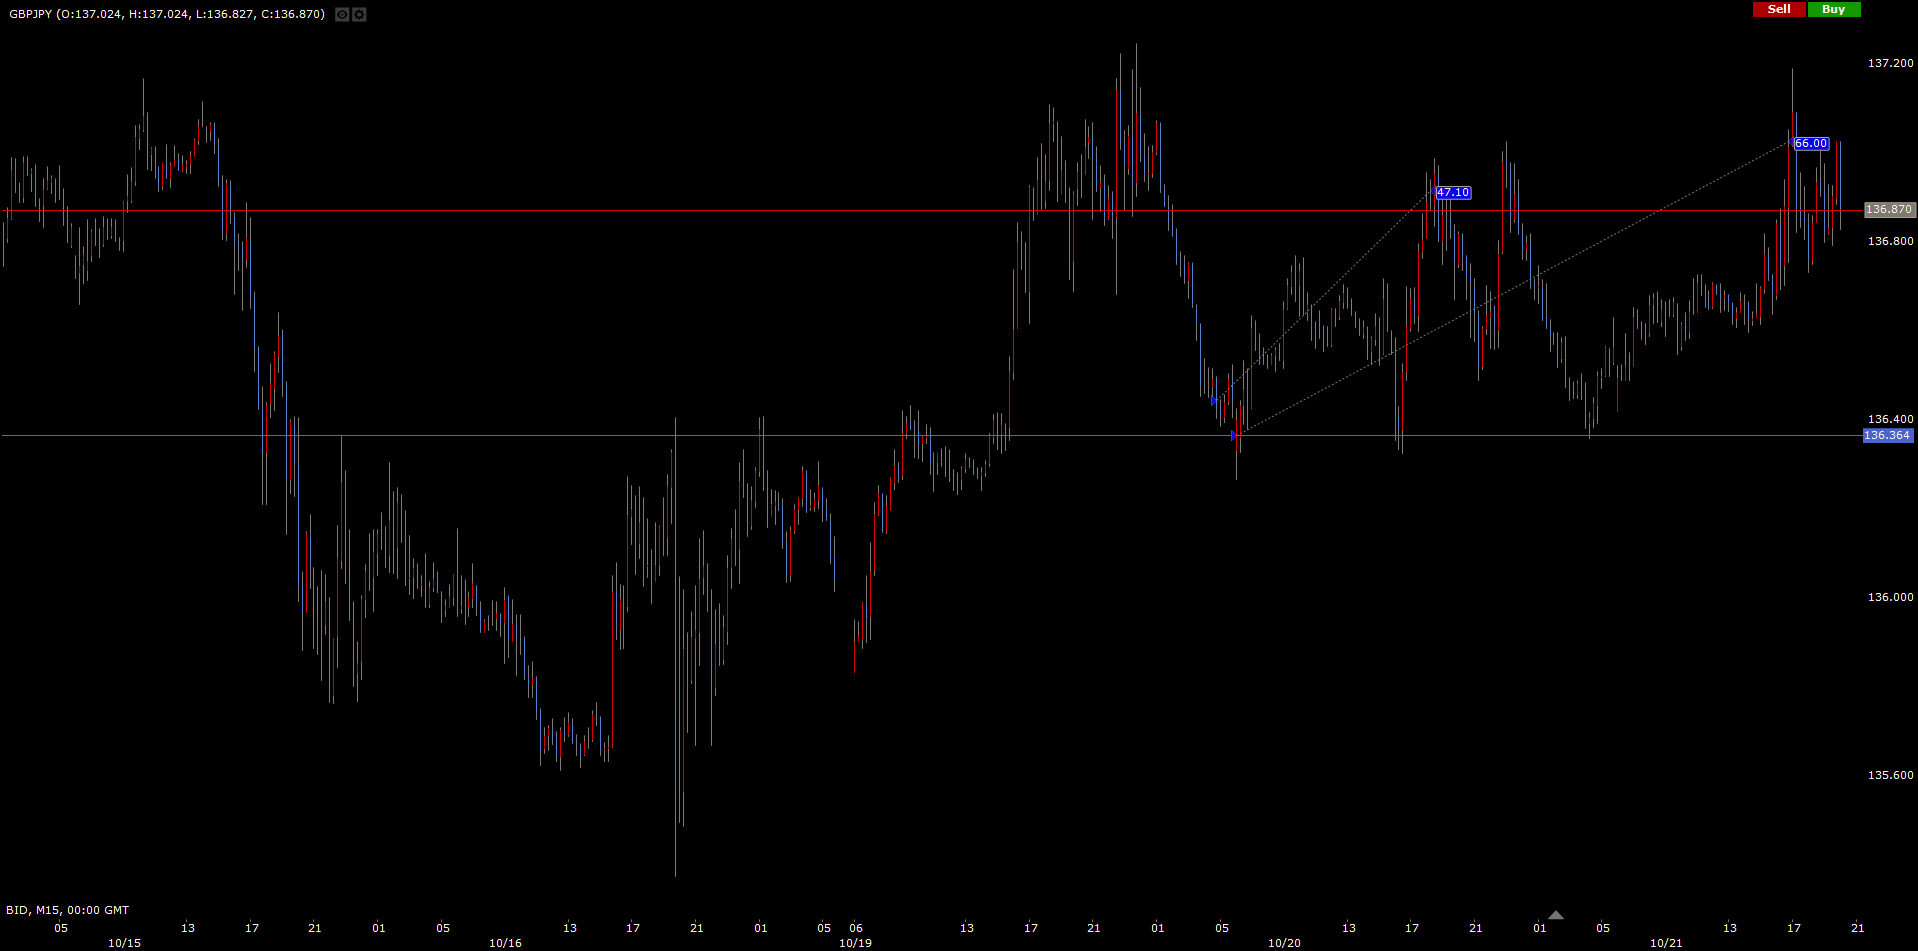The height and width of the screenshot is (951, 1918).
Task: Click the blue 136.364 price level tag
Action: (1886, 436)
